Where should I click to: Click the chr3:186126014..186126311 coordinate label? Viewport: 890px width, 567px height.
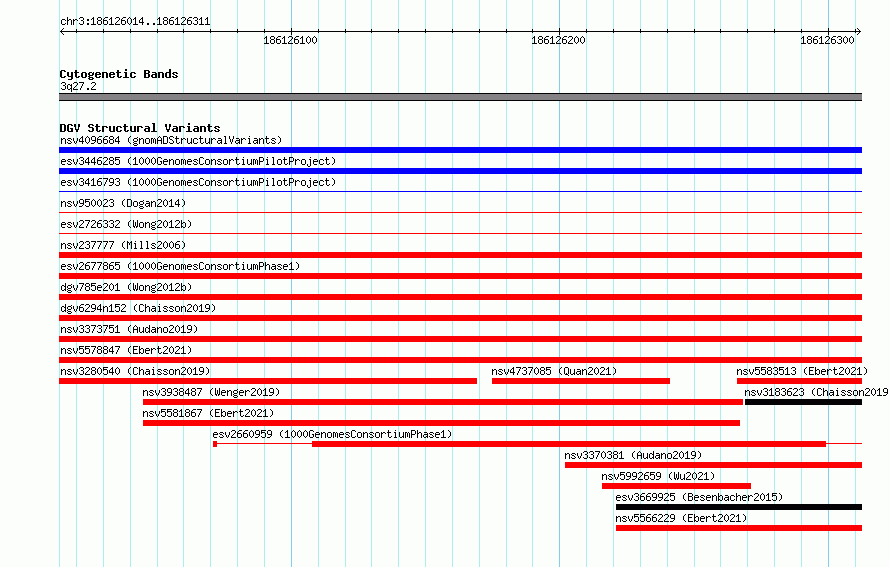(x=135, y=21)
